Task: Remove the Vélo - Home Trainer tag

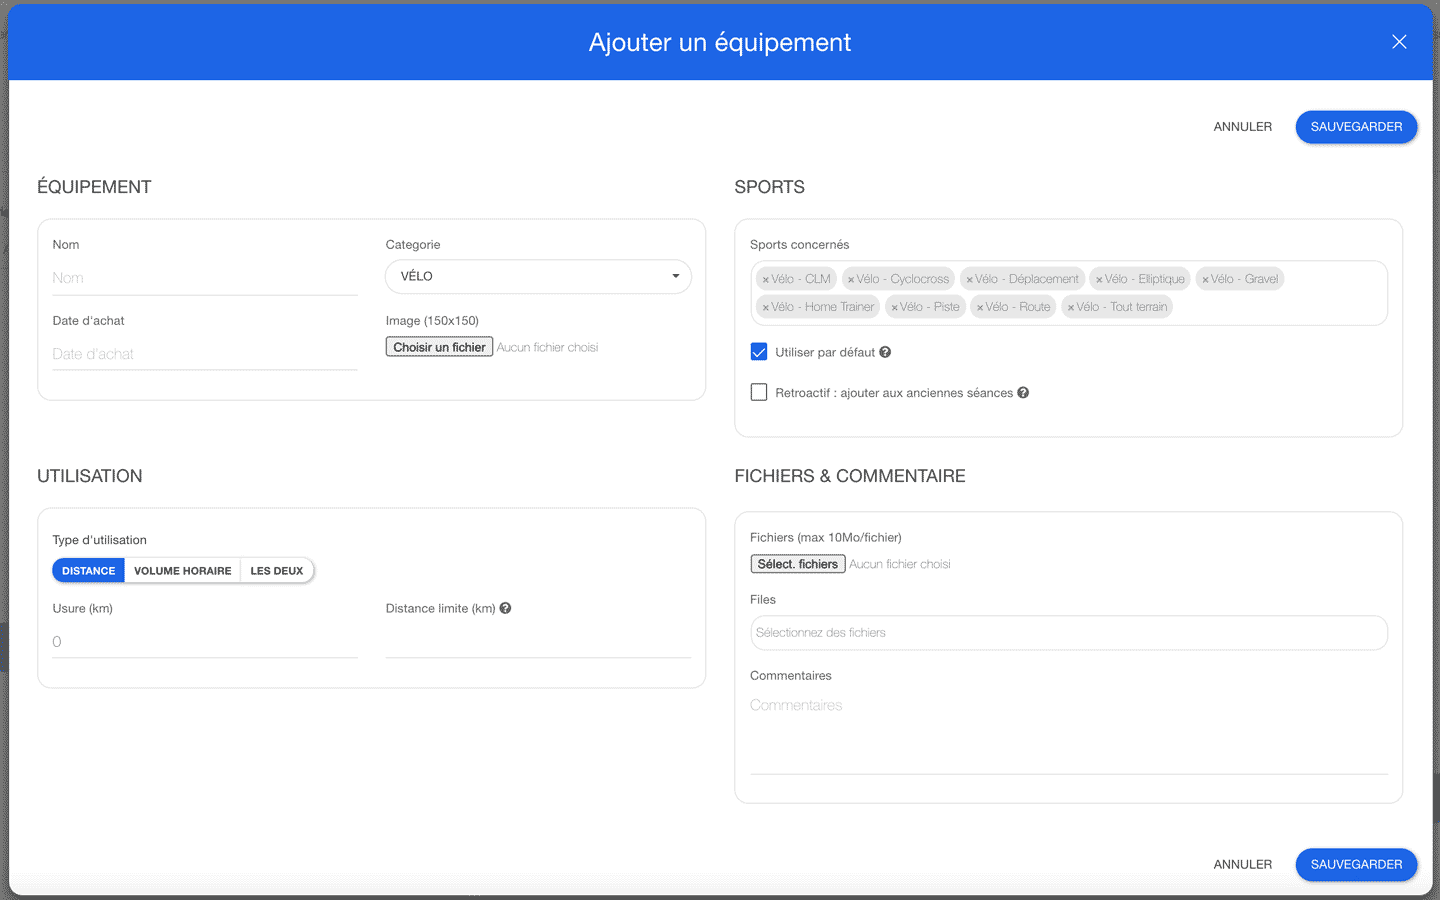Action: coord(766,308)
